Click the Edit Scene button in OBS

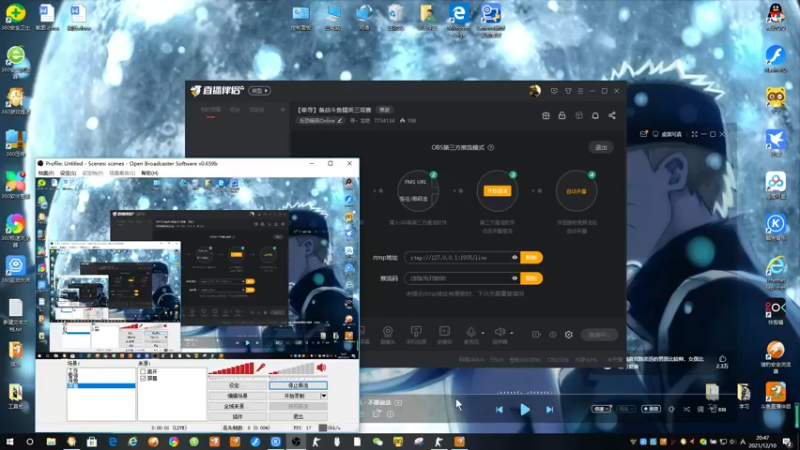(237, 396)
